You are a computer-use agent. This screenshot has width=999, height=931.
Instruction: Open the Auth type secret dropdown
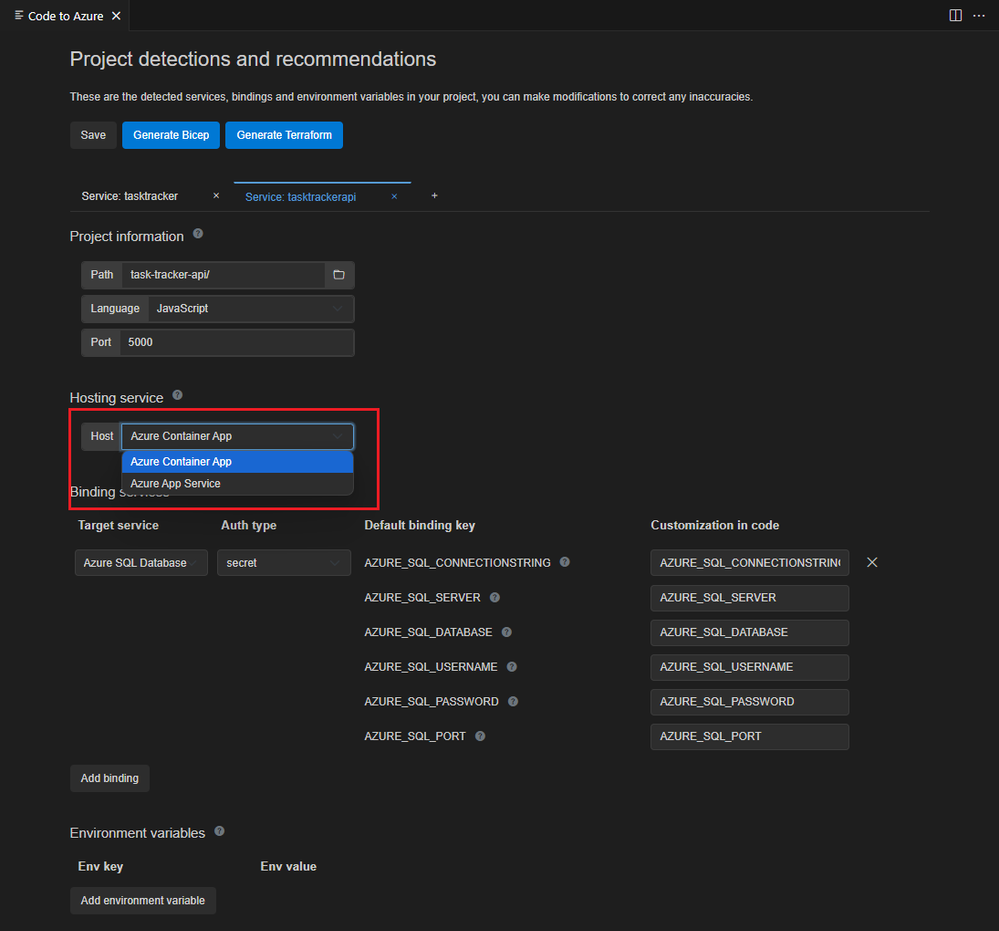click(x=284, y=563)
